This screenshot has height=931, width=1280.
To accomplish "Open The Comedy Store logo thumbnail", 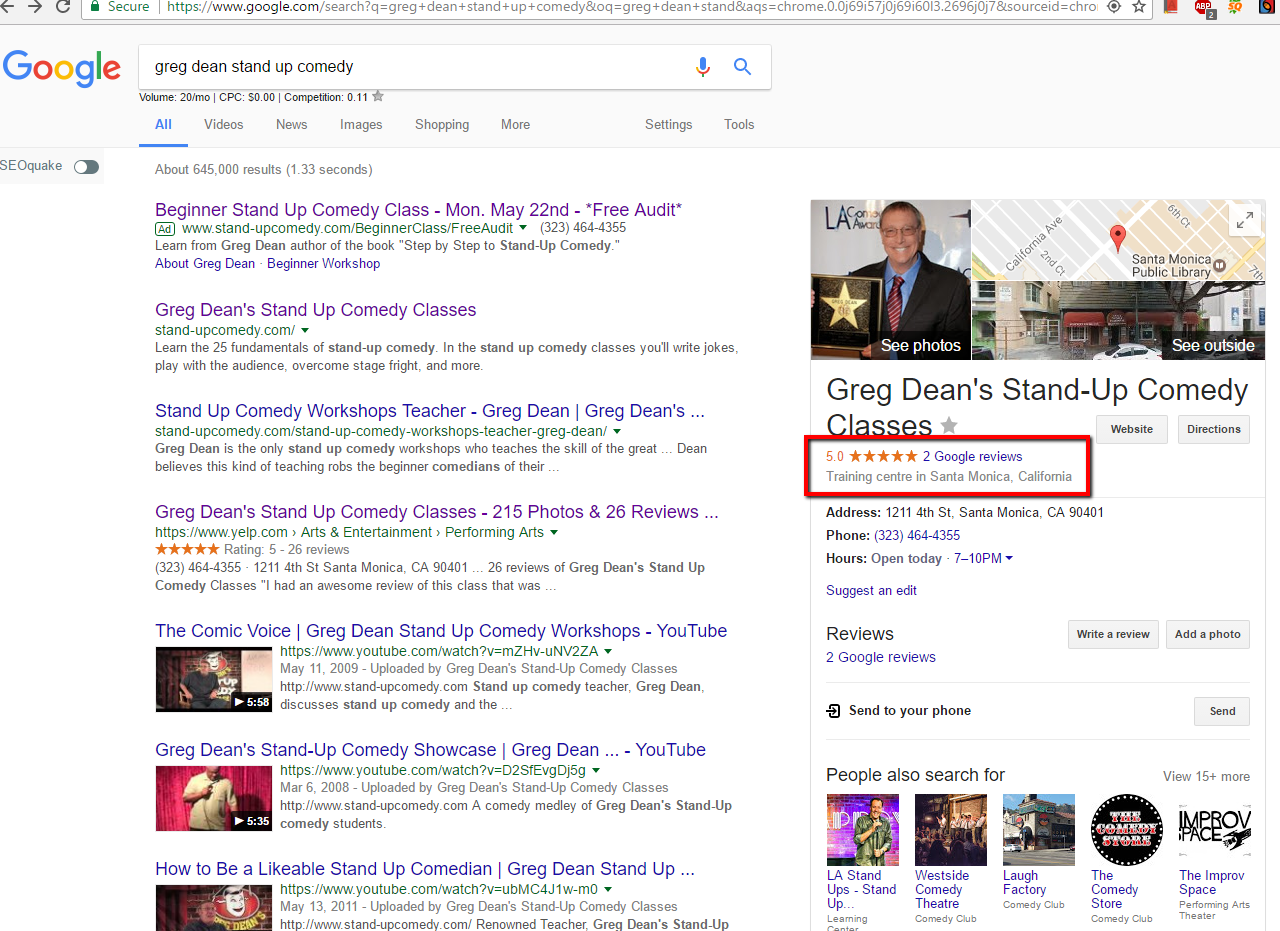I will tap(1126, 830).
